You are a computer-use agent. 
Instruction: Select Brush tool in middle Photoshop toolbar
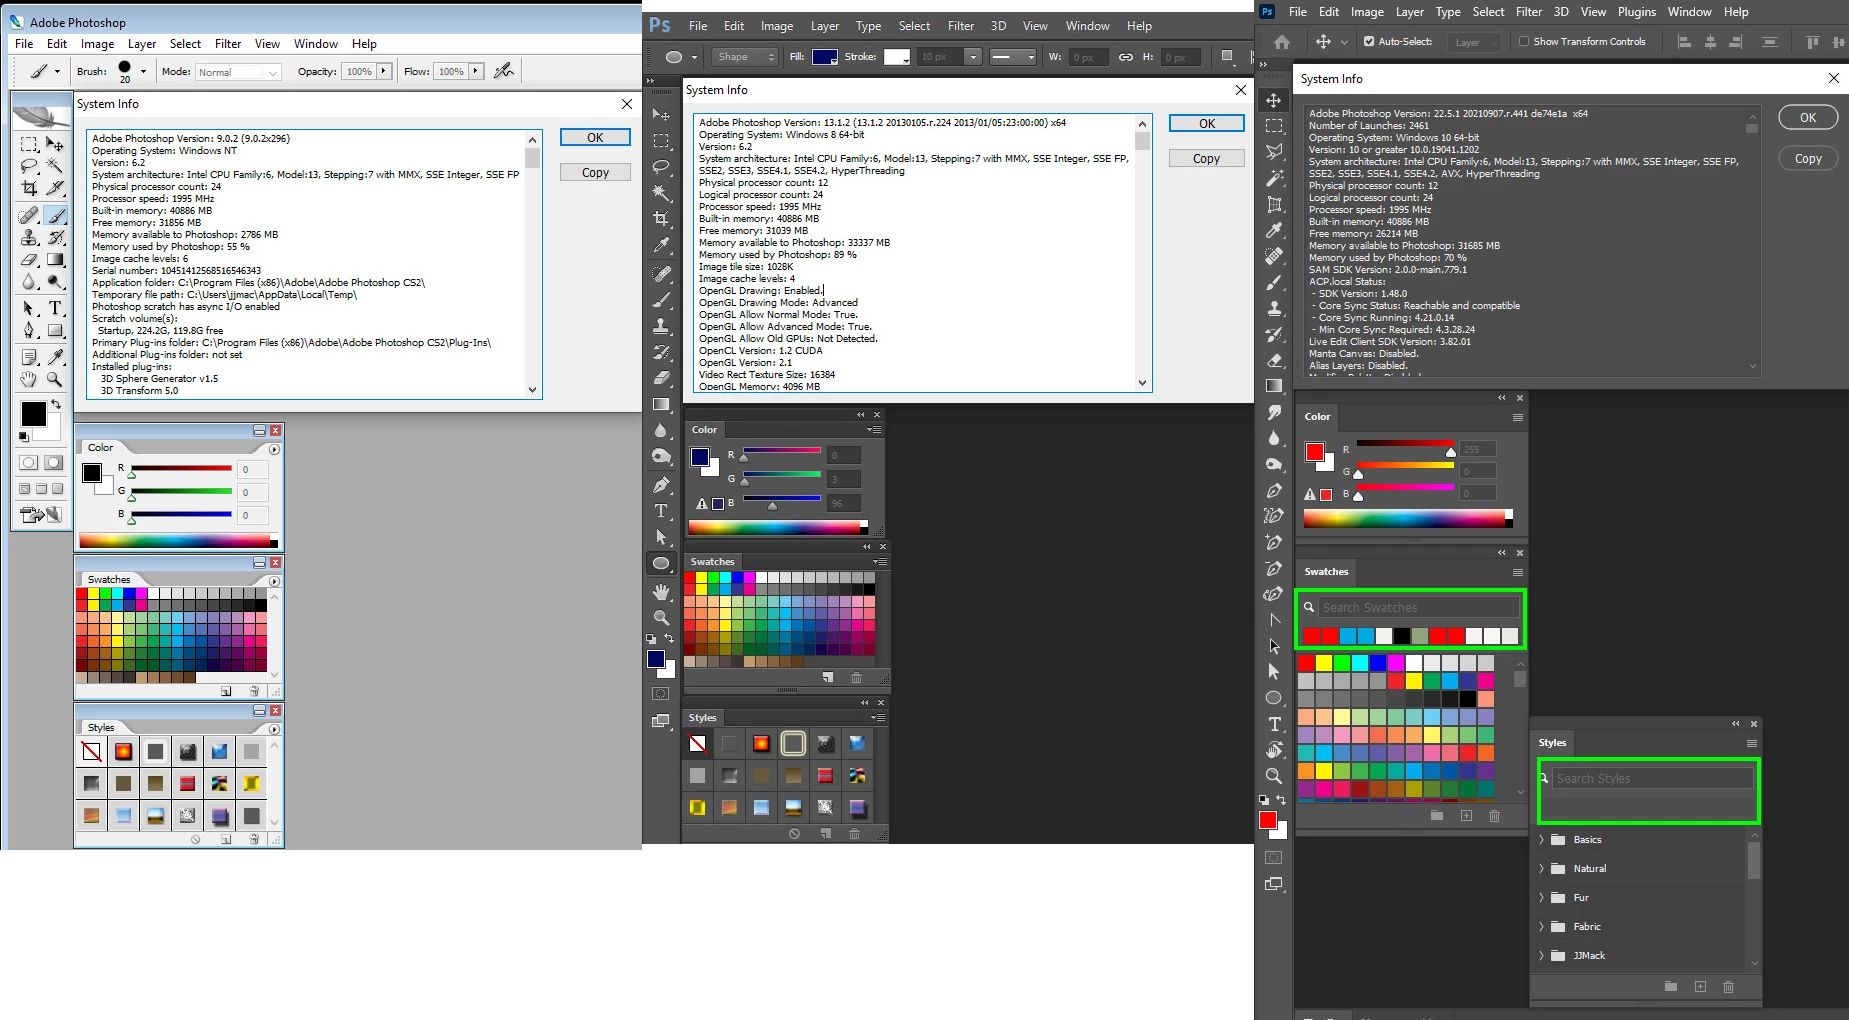tap(661, 299)
